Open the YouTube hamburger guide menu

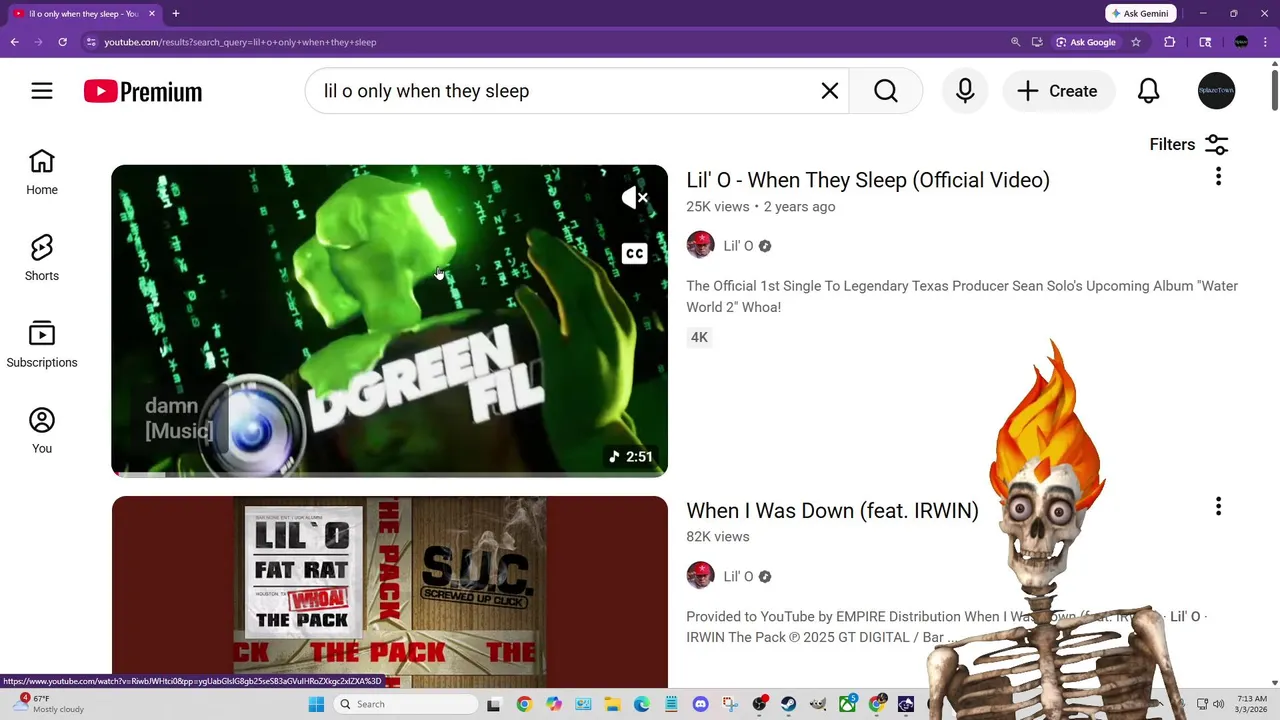click(x=42, y=91)
